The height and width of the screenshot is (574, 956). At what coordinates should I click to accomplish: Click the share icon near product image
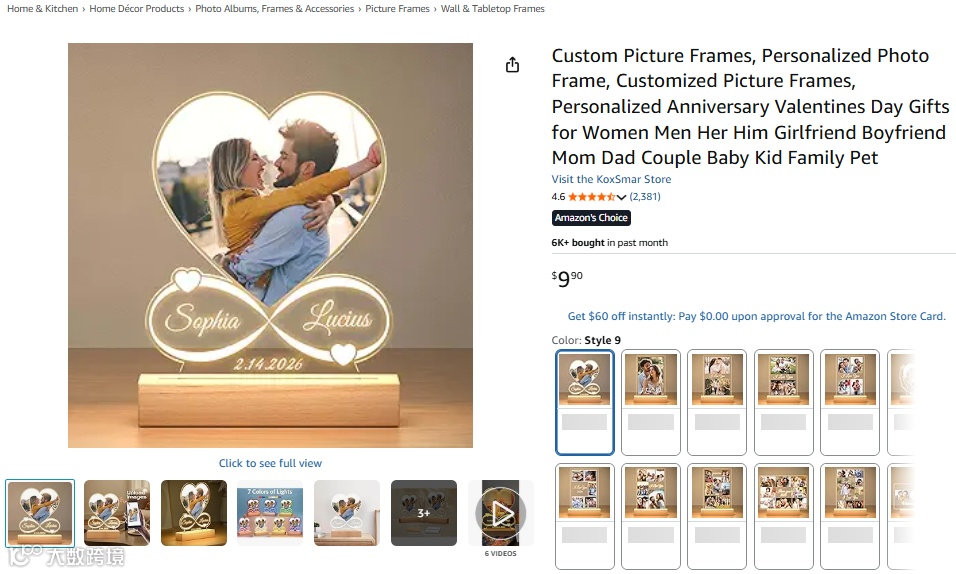pyautogui.click(x=513, y=65)
